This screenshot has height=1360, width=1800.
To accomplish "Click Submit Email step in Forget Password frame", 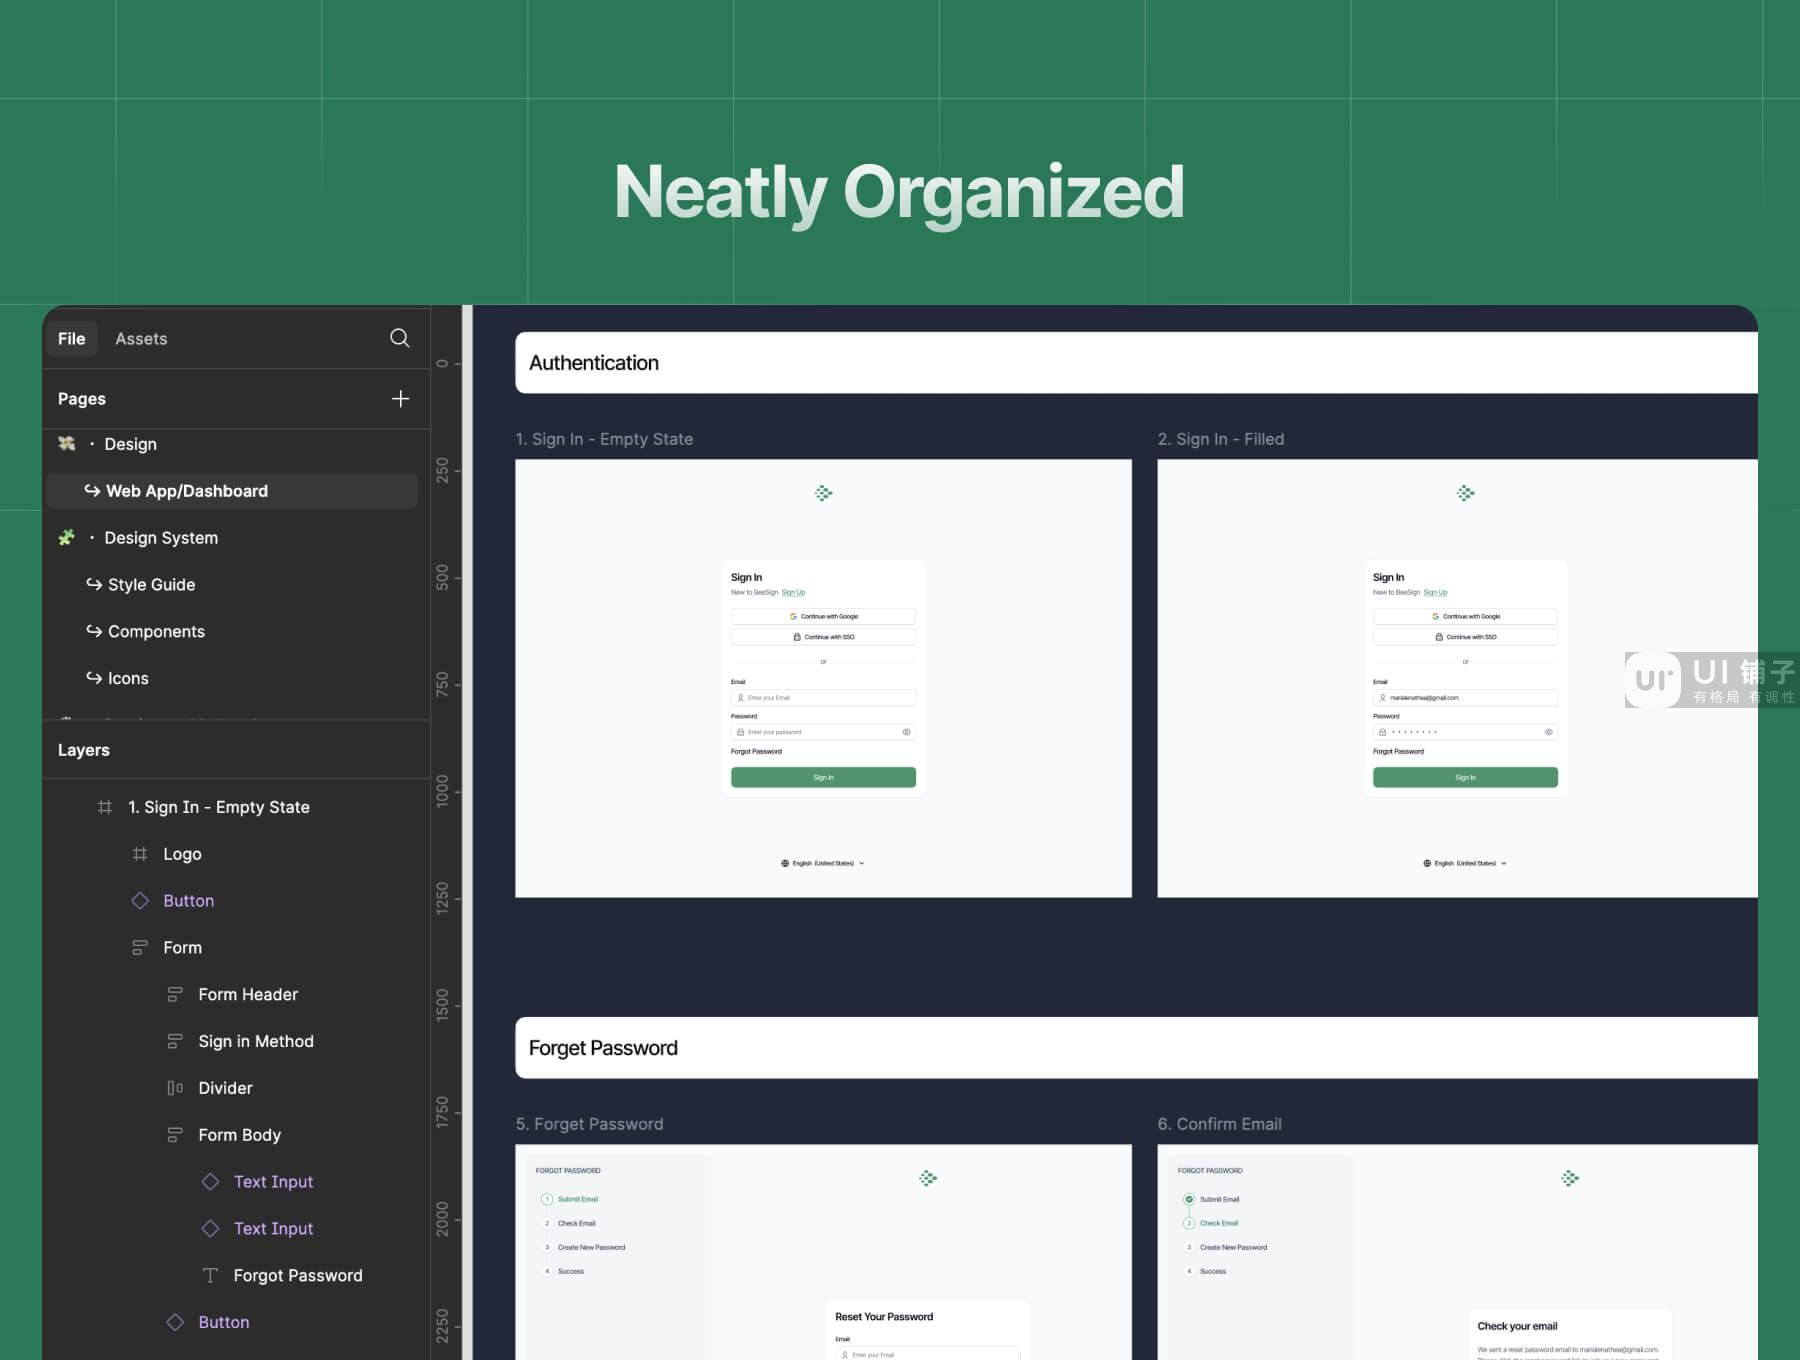I will (x=570, y=1199).
